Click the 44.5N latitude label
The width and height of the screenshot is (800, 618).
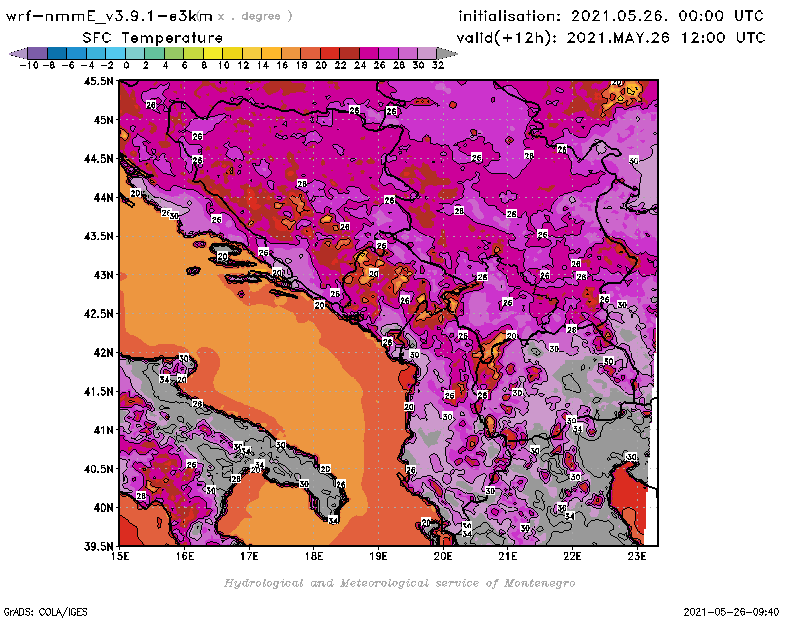98,159
